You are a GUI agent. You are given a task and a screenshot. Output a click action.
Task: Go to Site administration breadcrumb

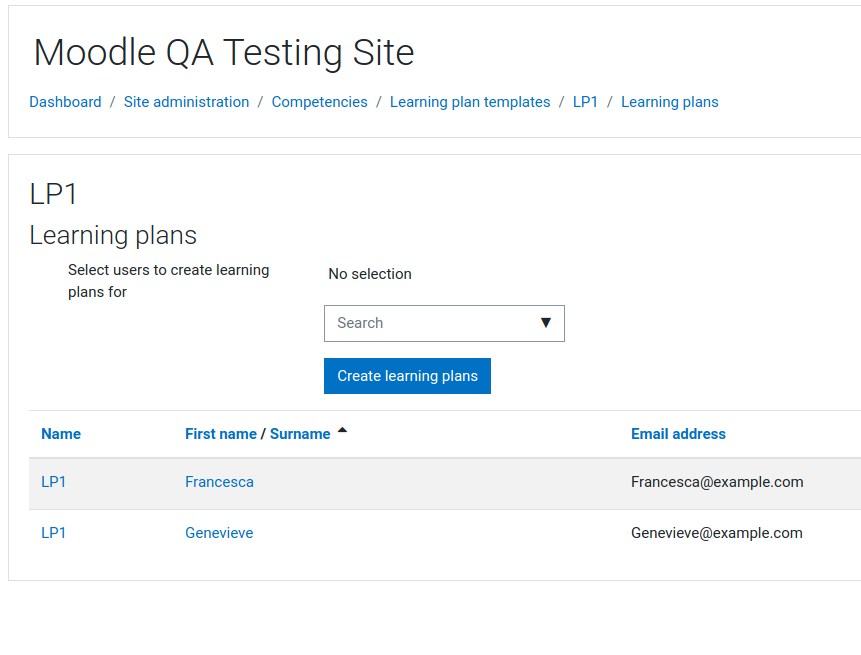pyautogui.click(x=186, y=102)
